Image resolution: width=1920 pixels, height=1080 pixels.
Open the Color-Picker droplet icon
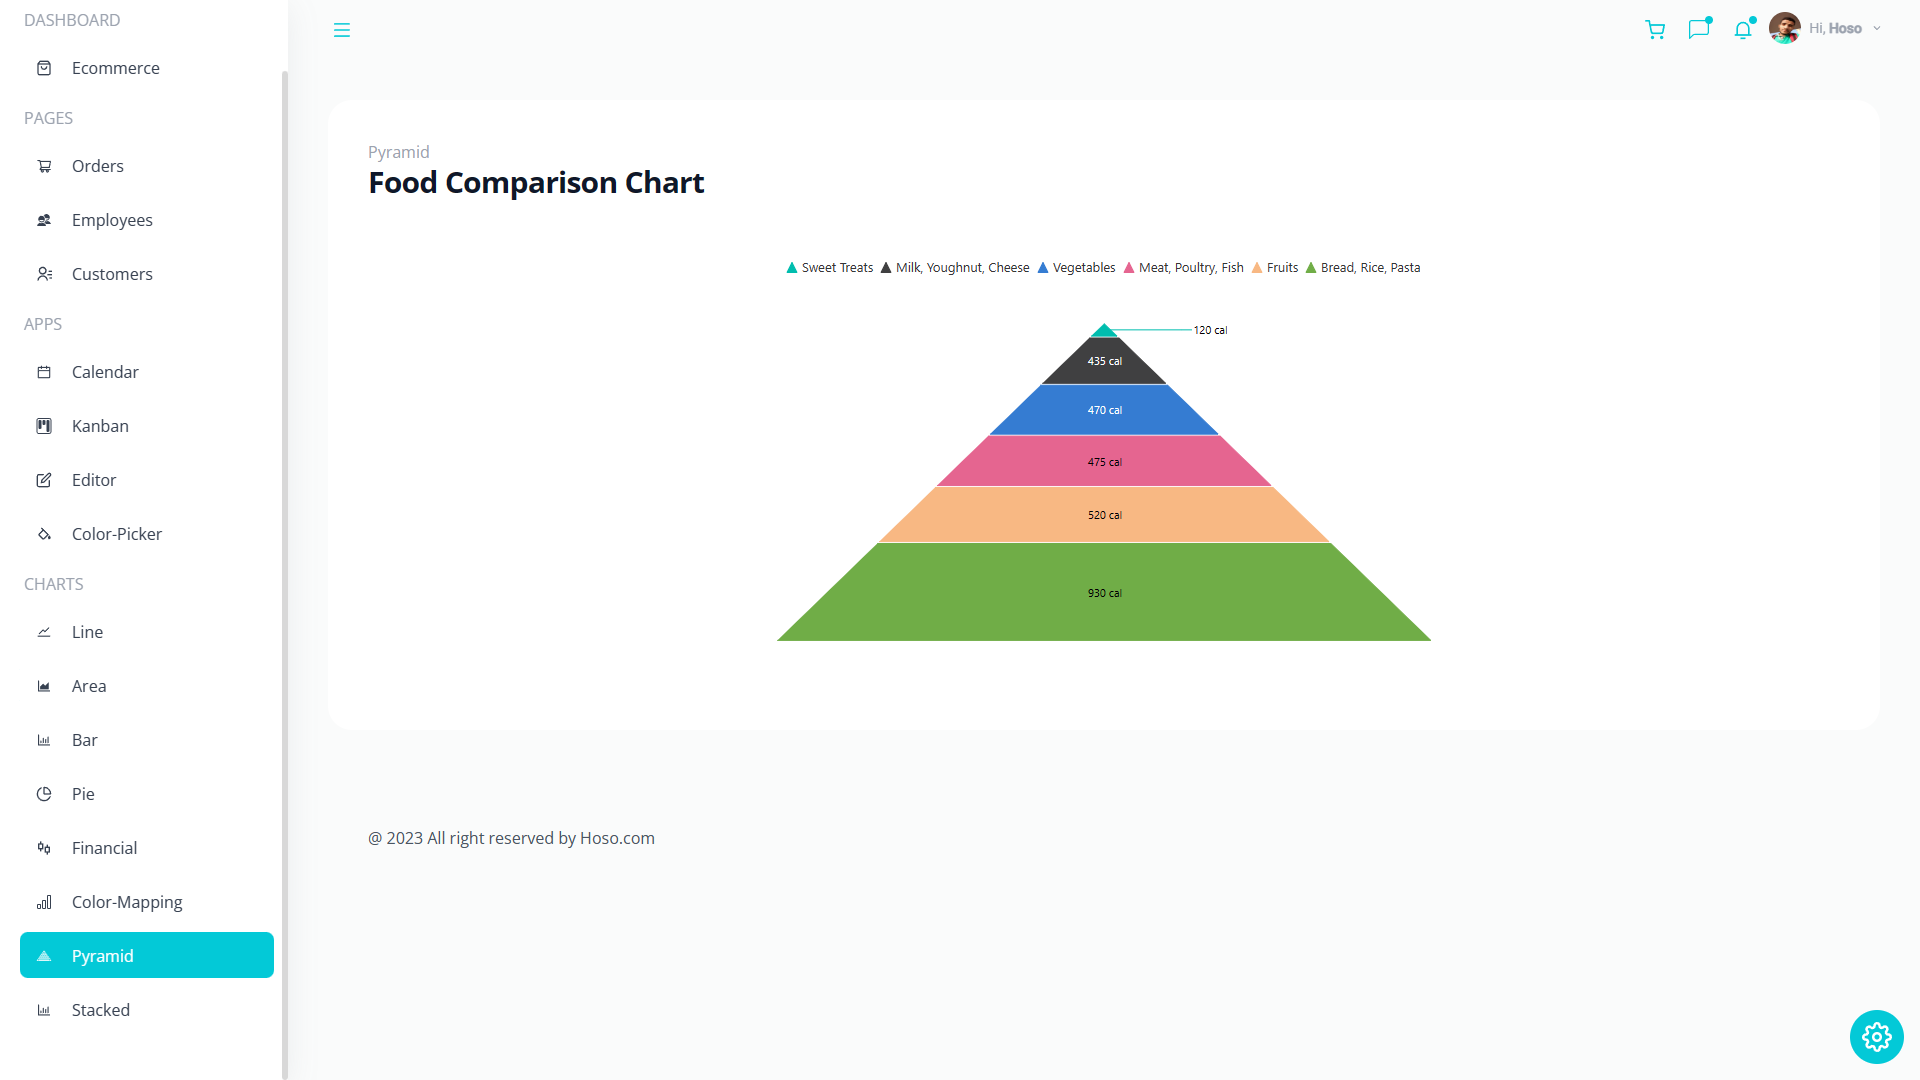44,534
